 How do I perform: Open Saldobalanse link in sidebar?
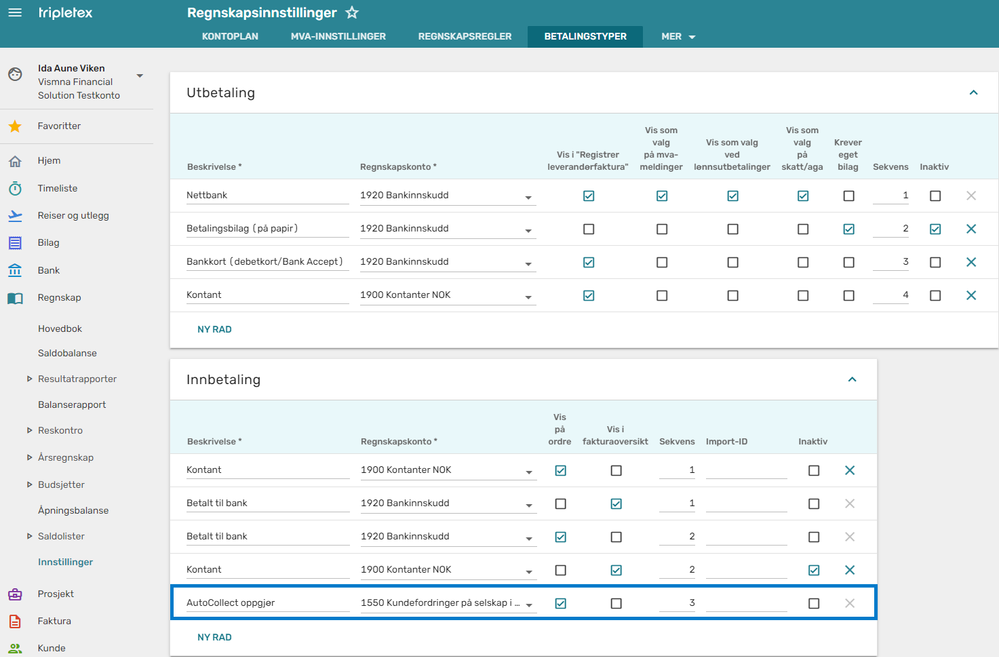[x=67, y=353]
